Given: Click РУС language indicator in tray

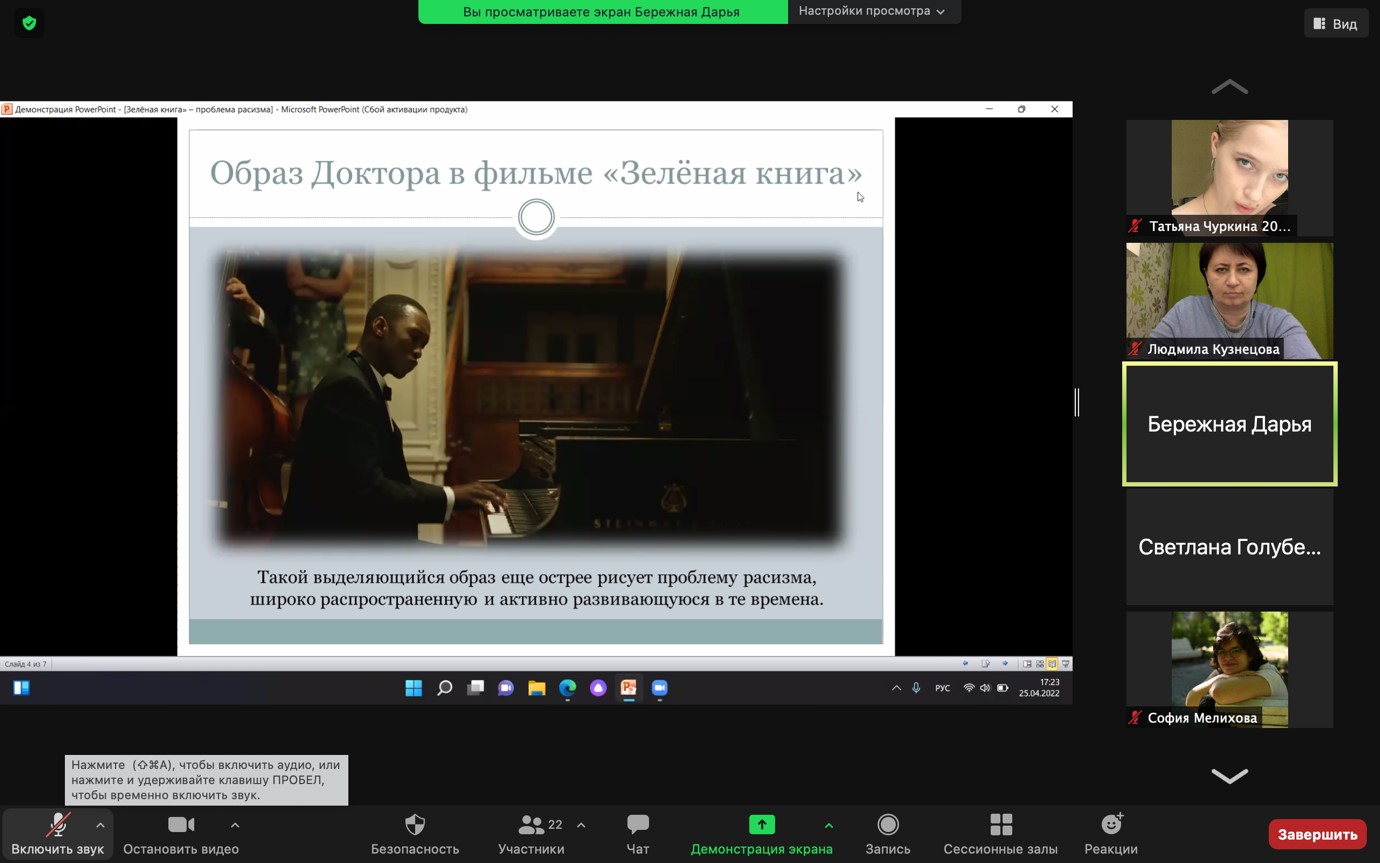Looking at the screenshot, I should point(942,688).
